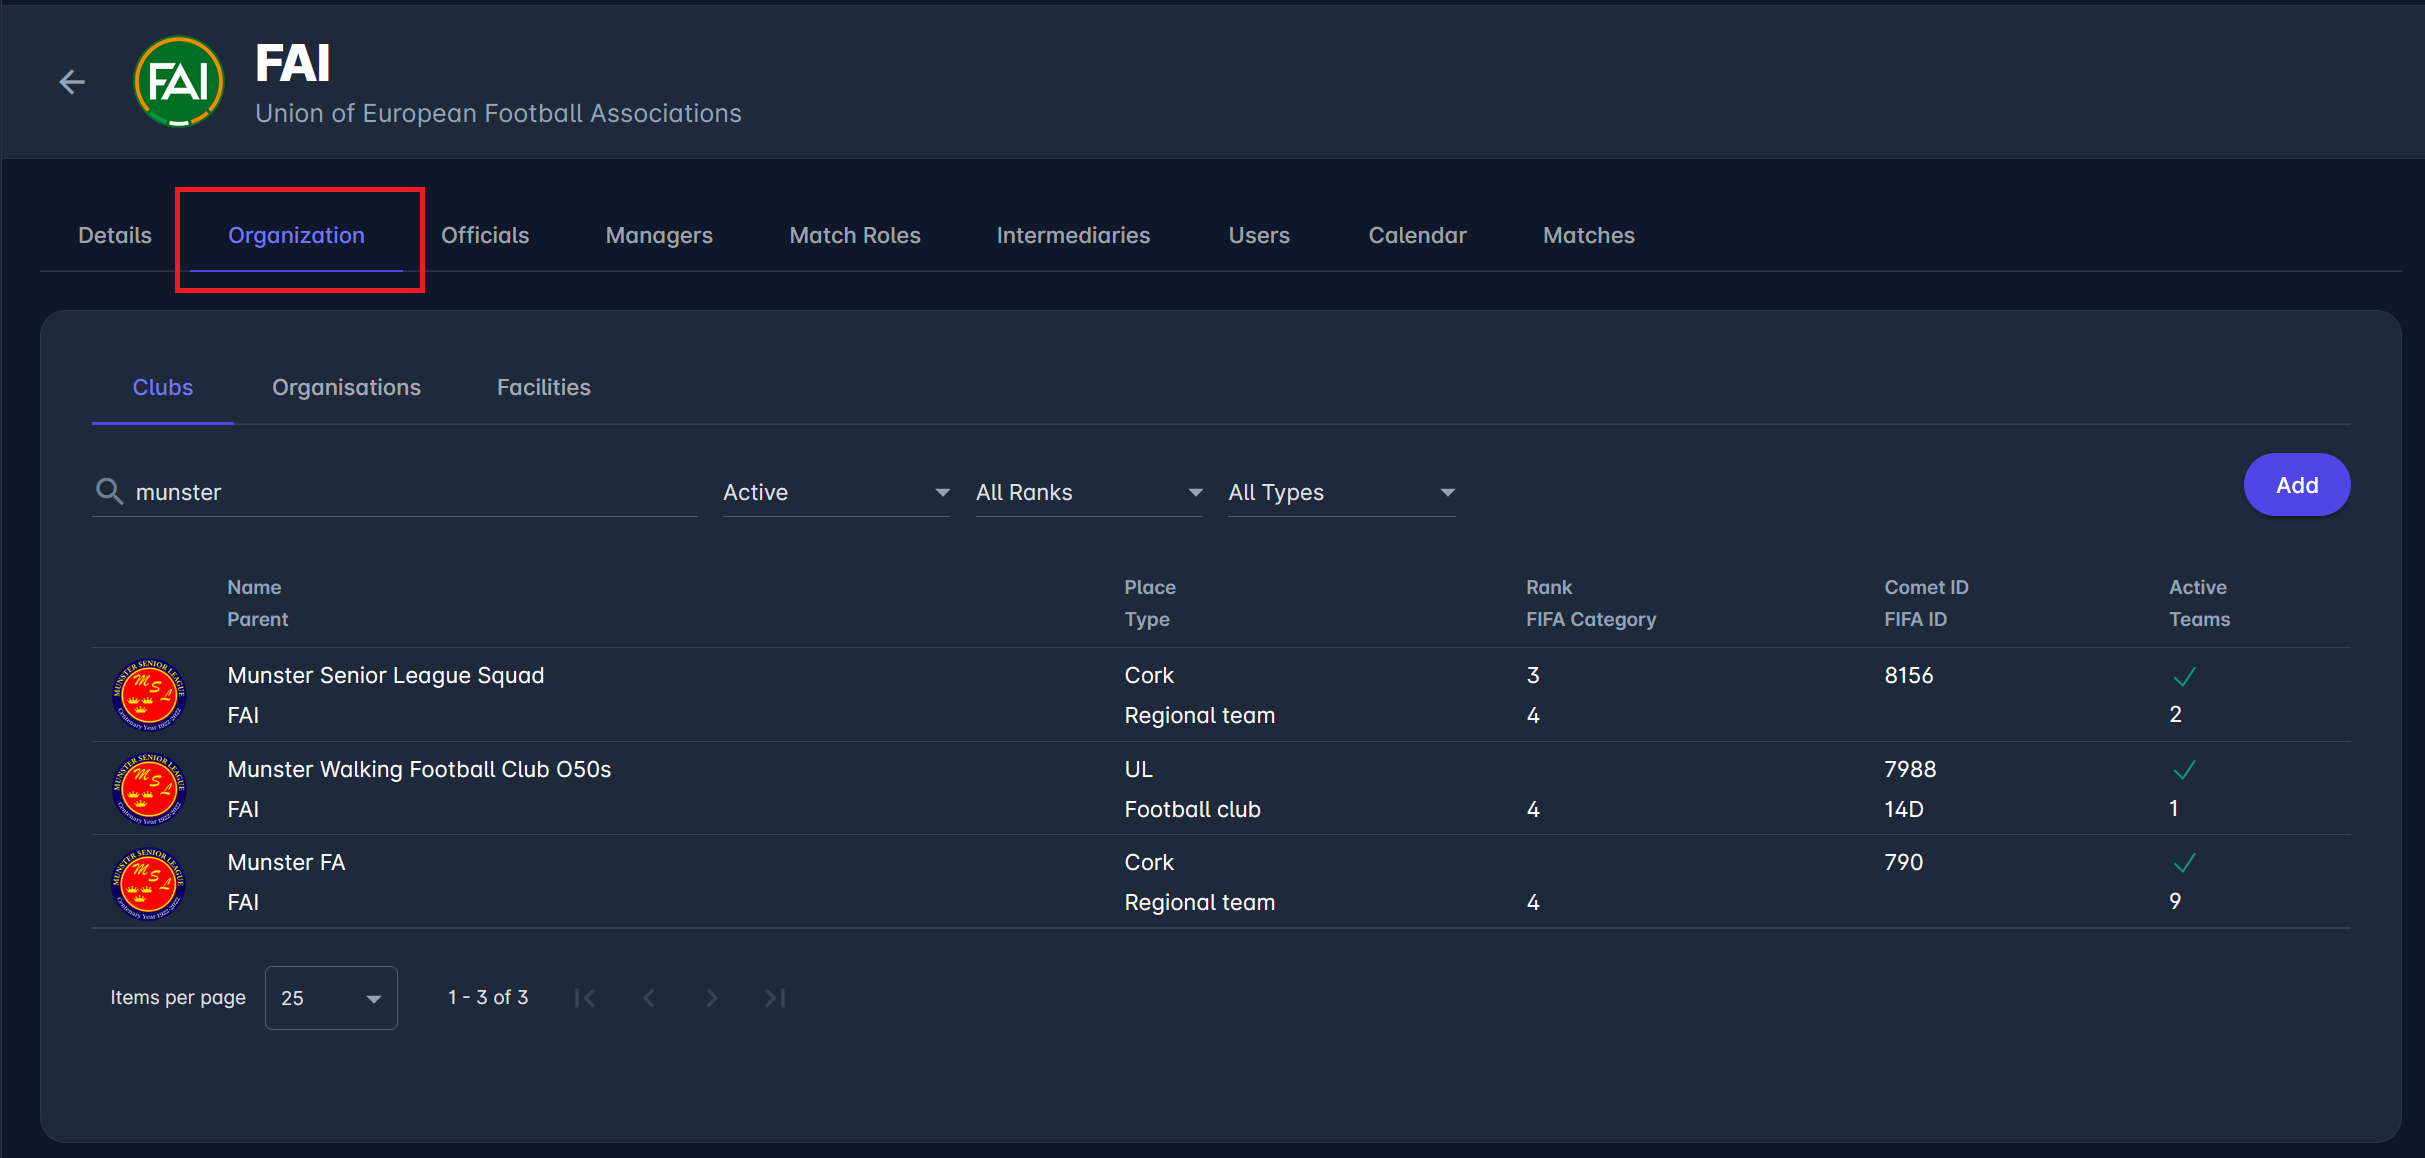Switch to the Facilities sub-tab
This screenshot has width=2425, height=1158.
point(544,387)
